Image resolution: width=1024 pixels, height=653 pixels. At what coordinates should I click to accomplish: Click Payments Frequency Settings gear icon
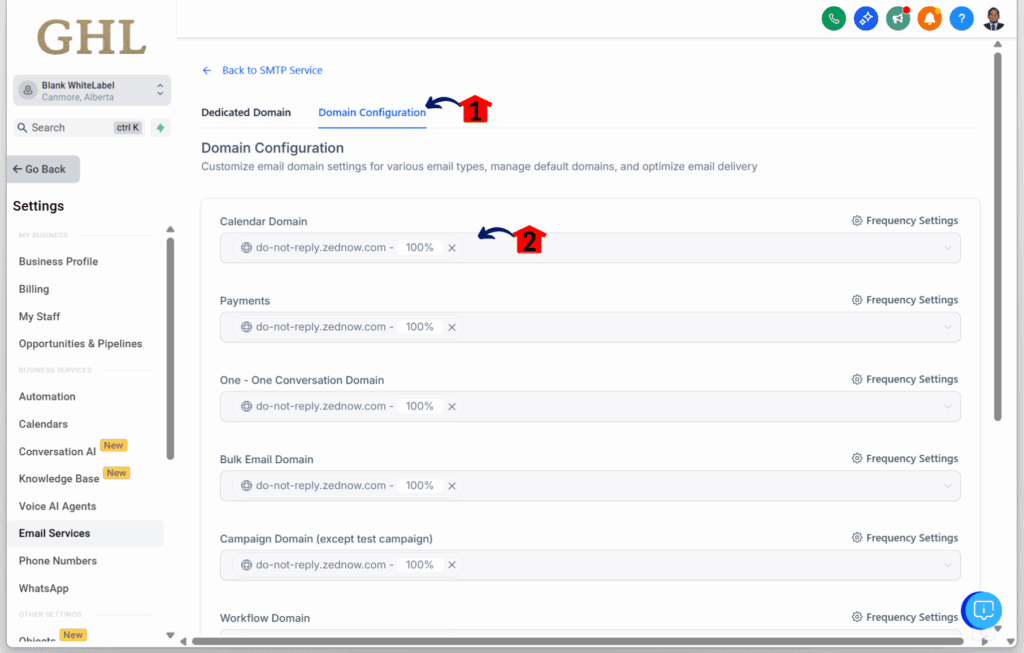(857, 300)
